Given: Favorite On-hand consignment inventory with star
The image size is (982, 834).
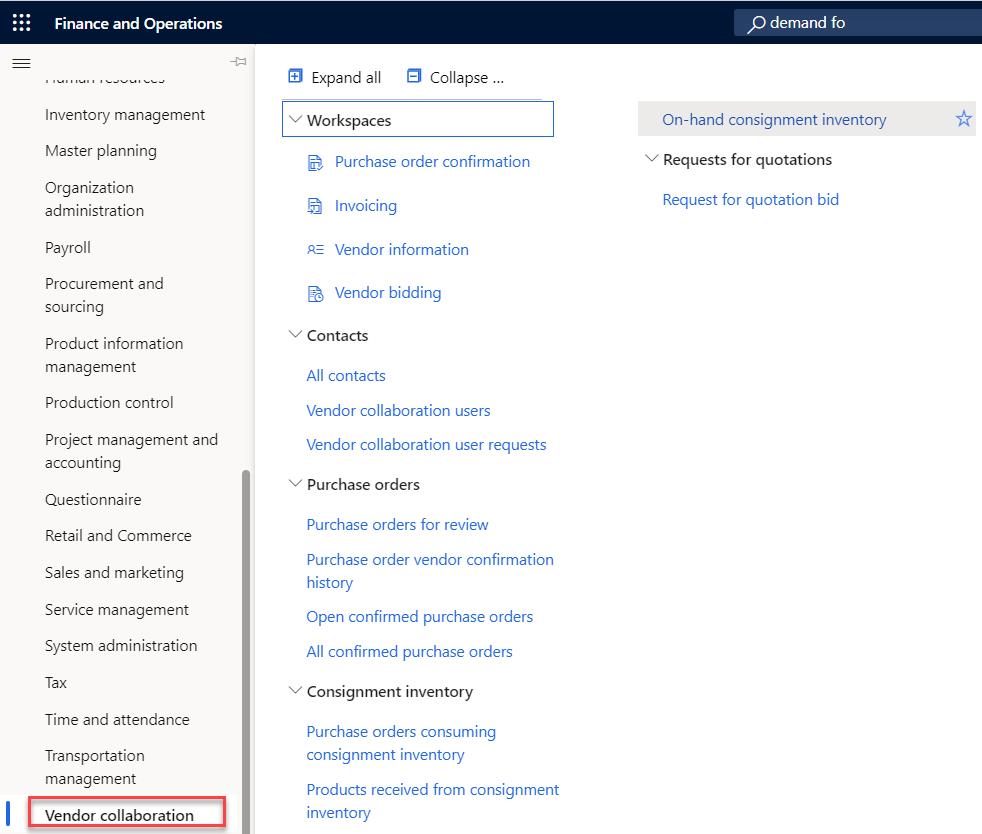Looking at the screenshot, I should pyautogui.click(x=963, y=120).
